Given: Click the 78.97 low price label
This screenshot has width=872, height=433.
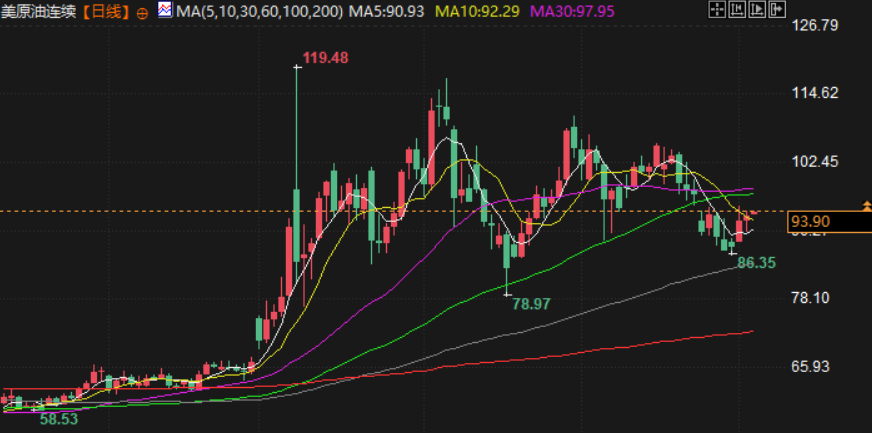Looking at the screenshot, I should pyautogui.click(x=531, y=304).
